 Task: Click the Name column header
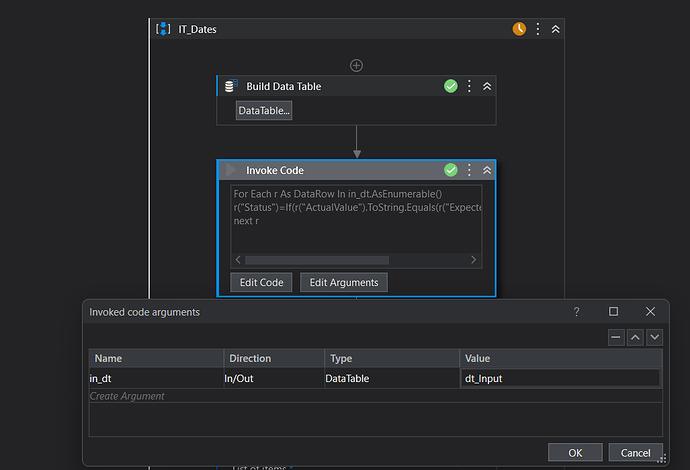point(156,358)
